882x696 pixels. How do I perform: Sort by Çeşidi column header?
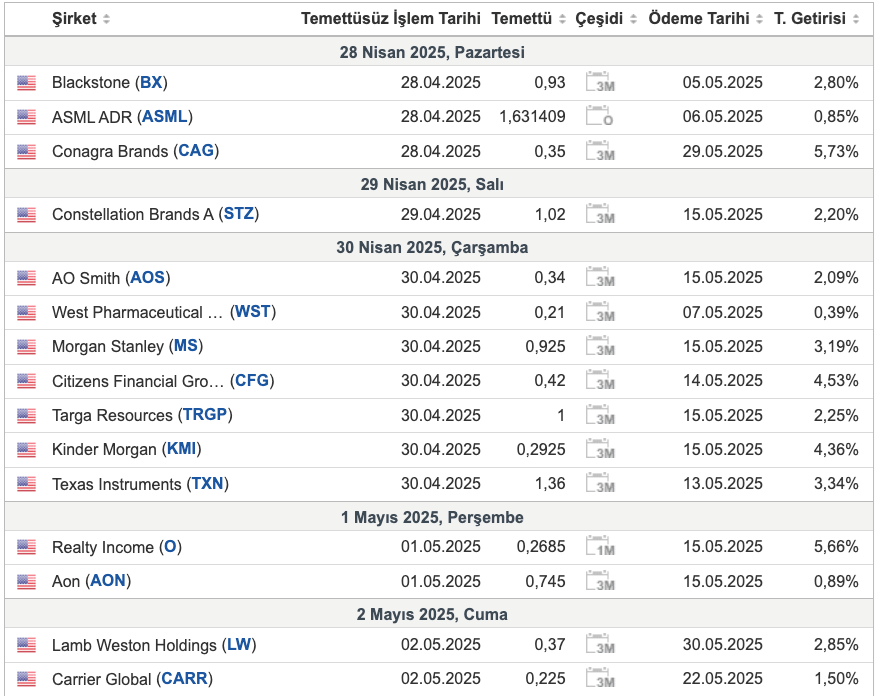(x=598, y=19)
